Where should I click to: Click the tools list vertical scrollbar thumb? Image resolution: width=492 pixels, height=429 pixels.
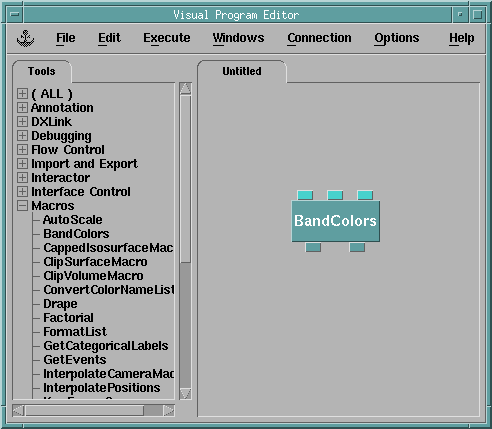[x=185, y=179]
